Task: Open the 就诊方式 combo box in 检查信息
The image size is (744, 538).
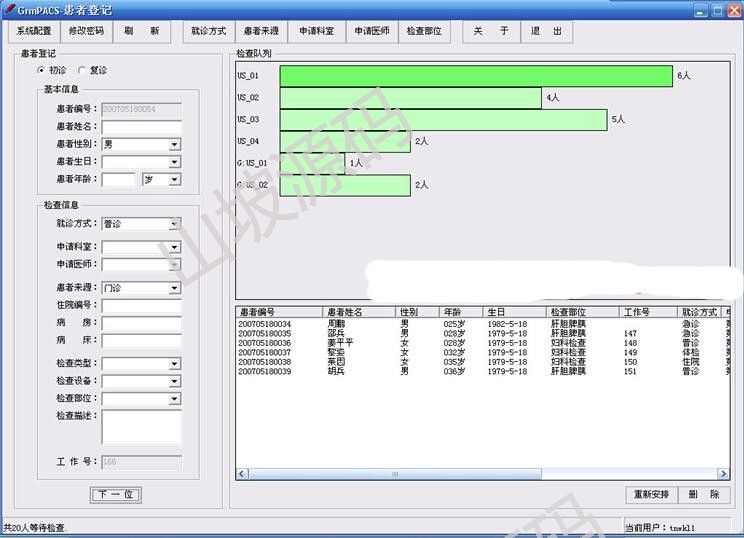Action: 174,224
